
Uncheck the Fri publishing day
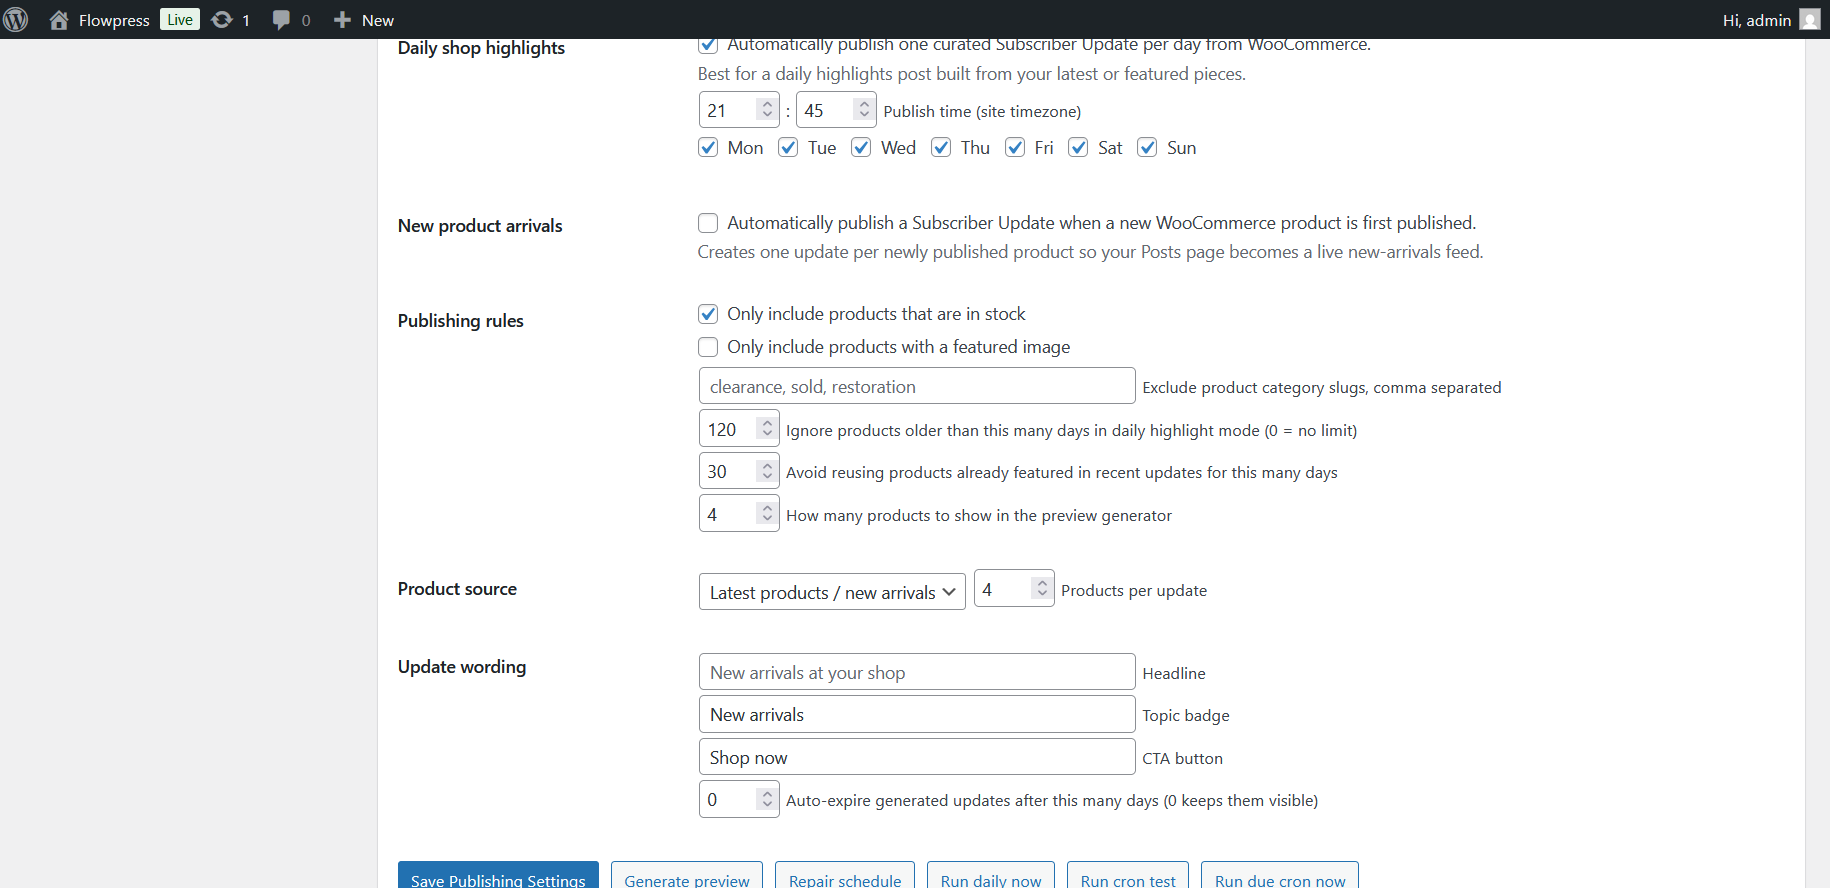click(x=1015, y=148)
